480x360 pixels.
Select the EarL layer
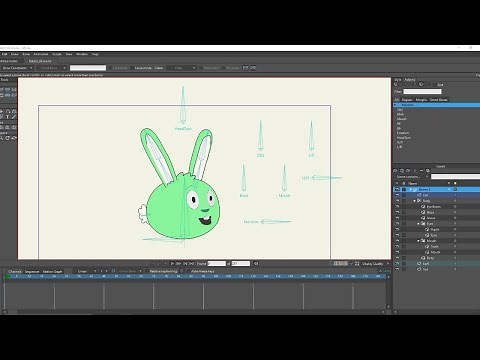tap(426, 264)
